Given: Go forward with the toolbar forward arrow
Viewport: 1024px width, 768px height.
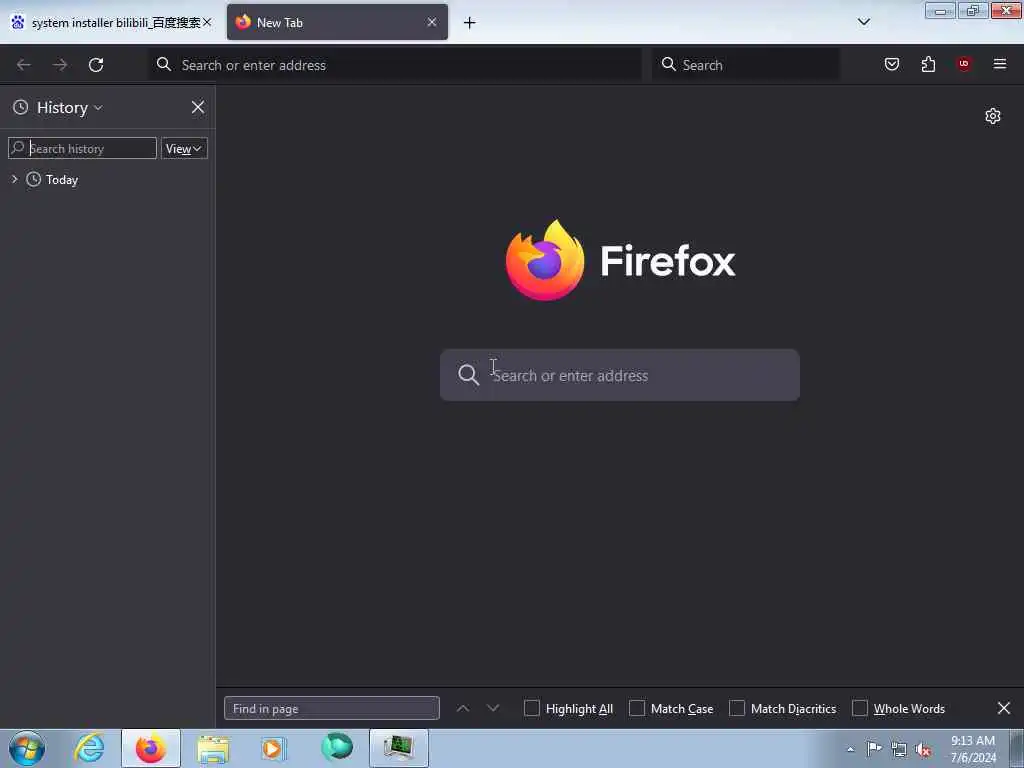Looking at the screenshot, I should tap(60, 65).
